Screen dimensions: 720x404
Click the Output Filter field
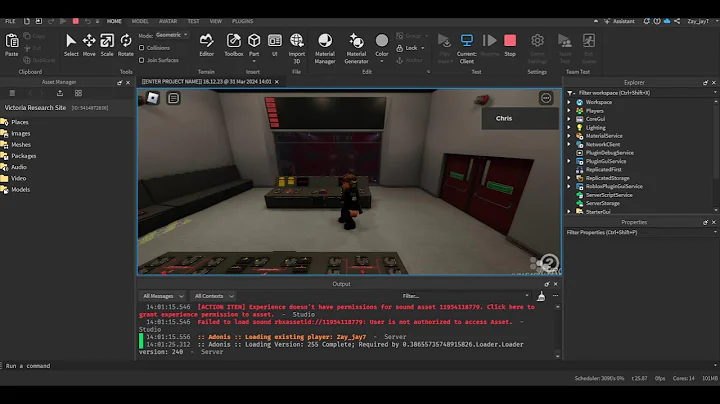[465, 296]
